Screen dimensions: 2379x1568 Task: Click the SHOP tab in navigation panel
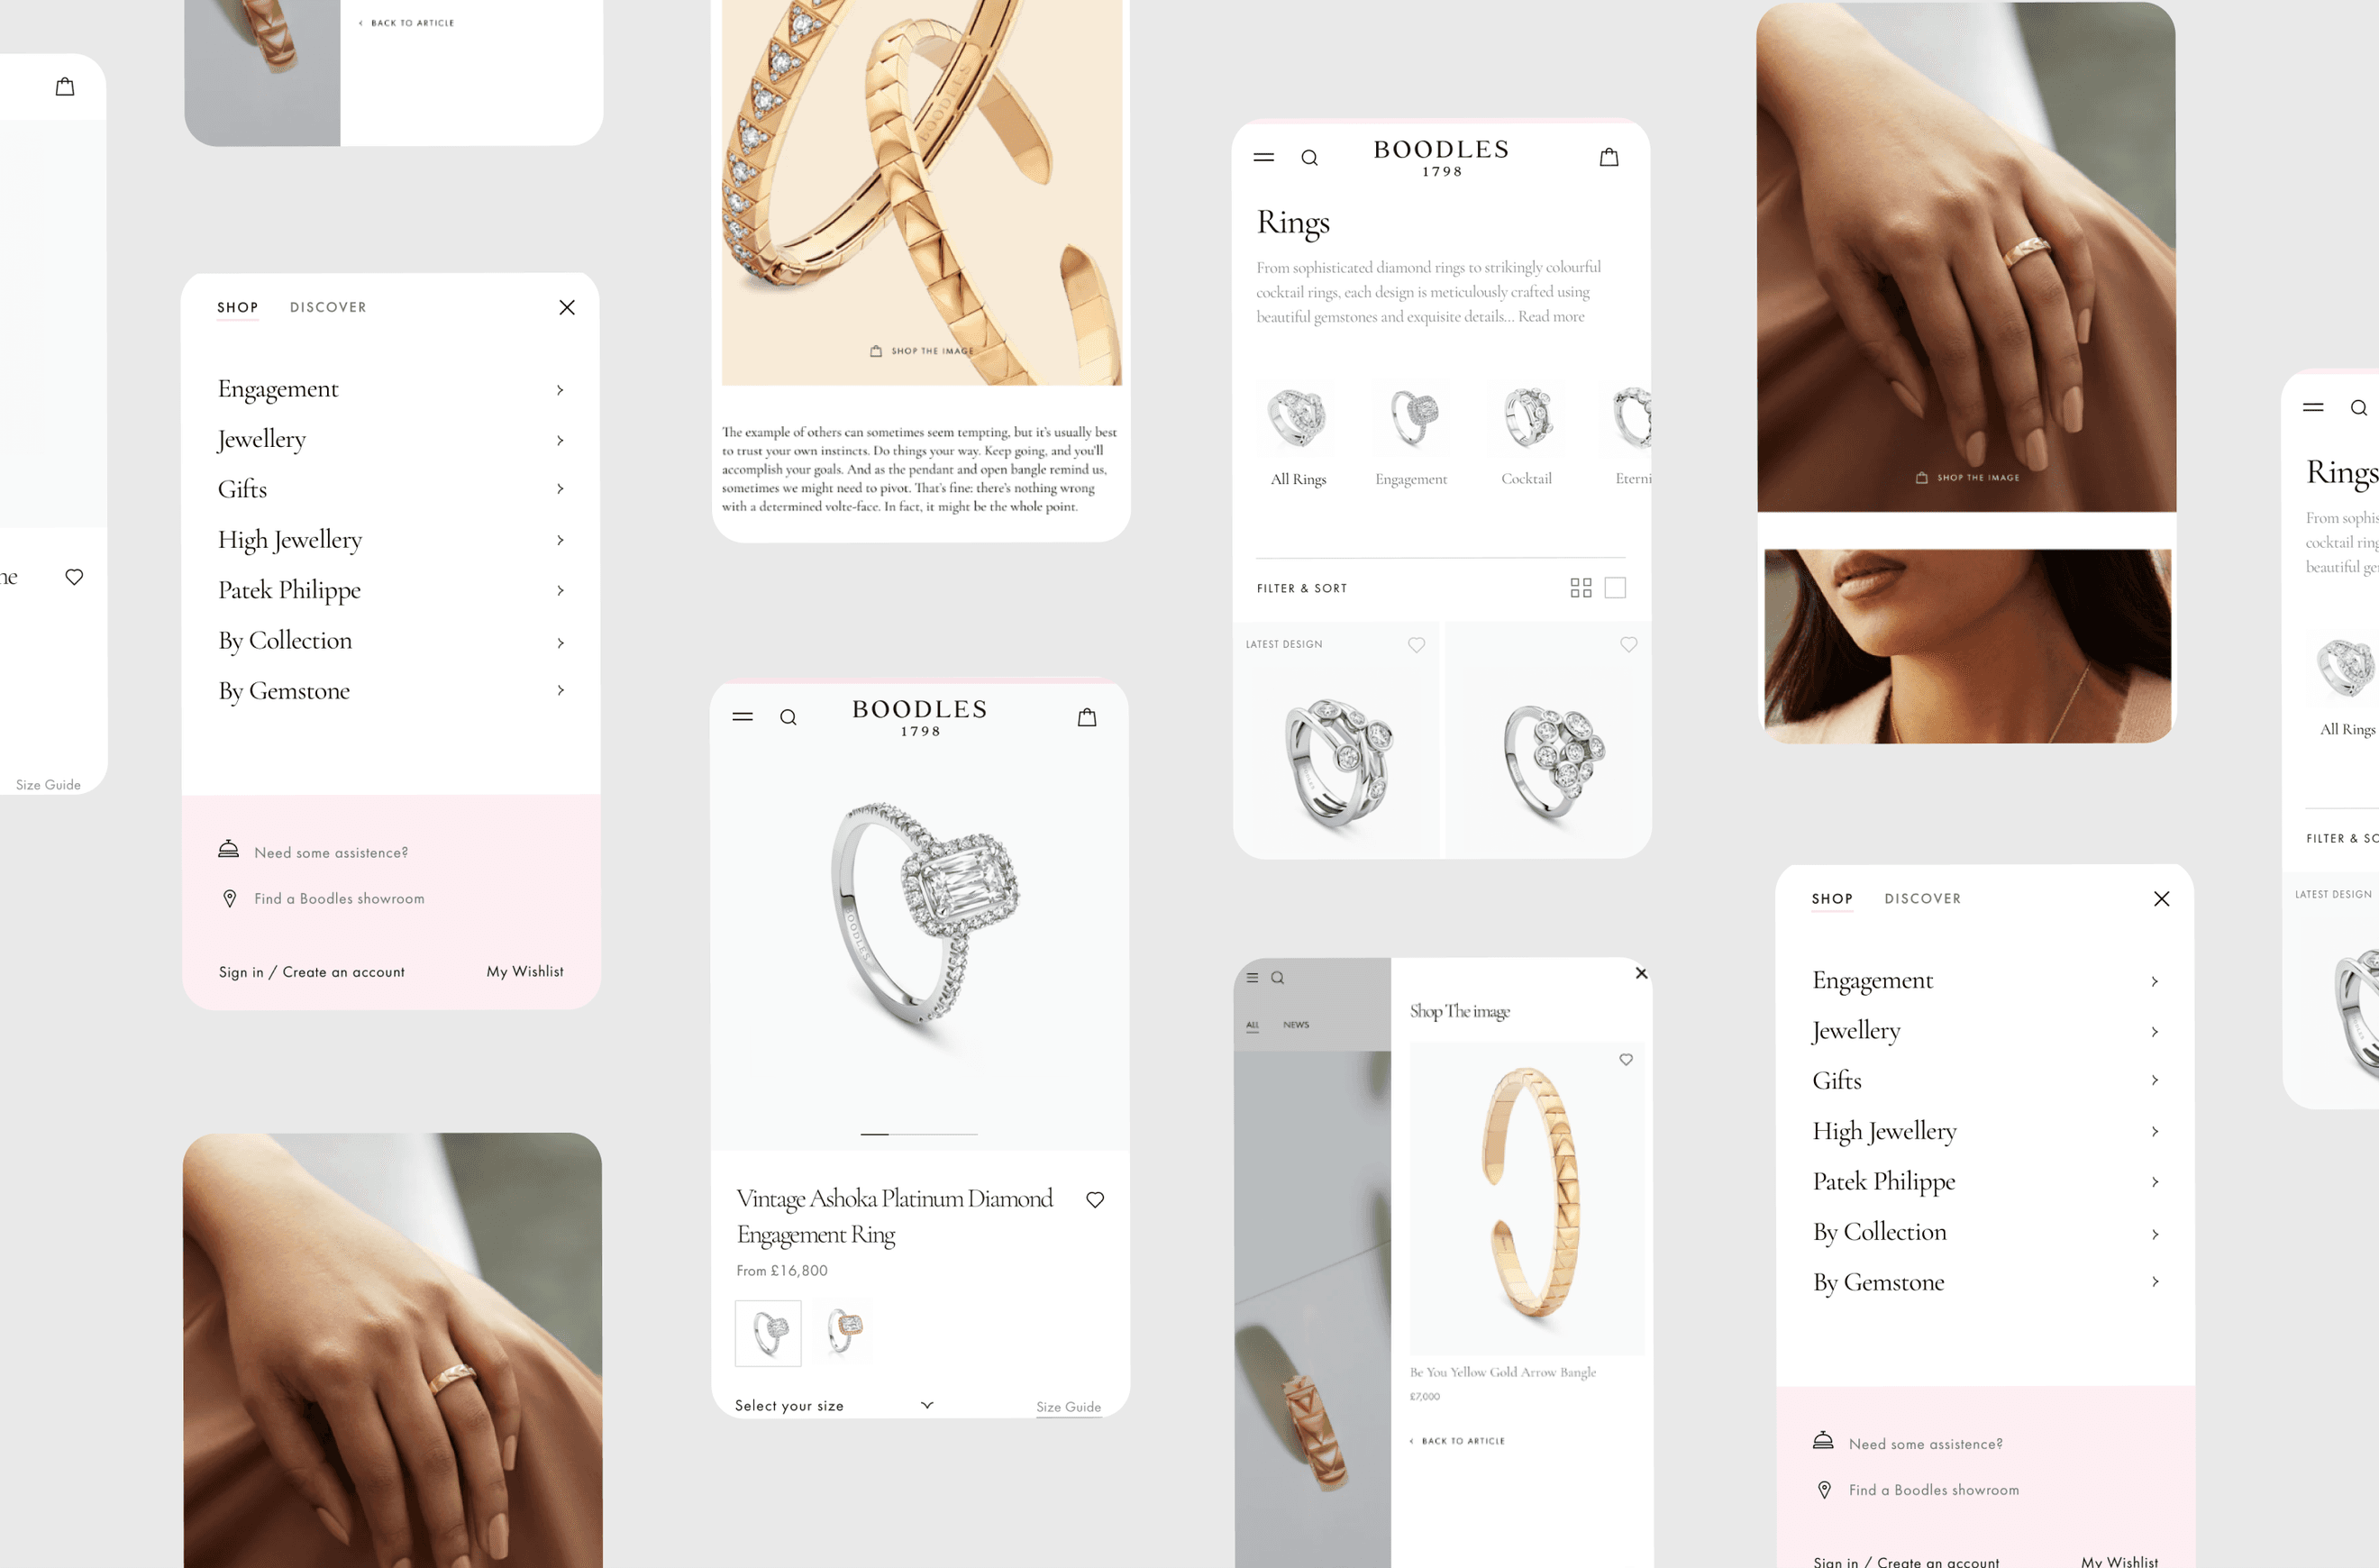tap(236, 306)
